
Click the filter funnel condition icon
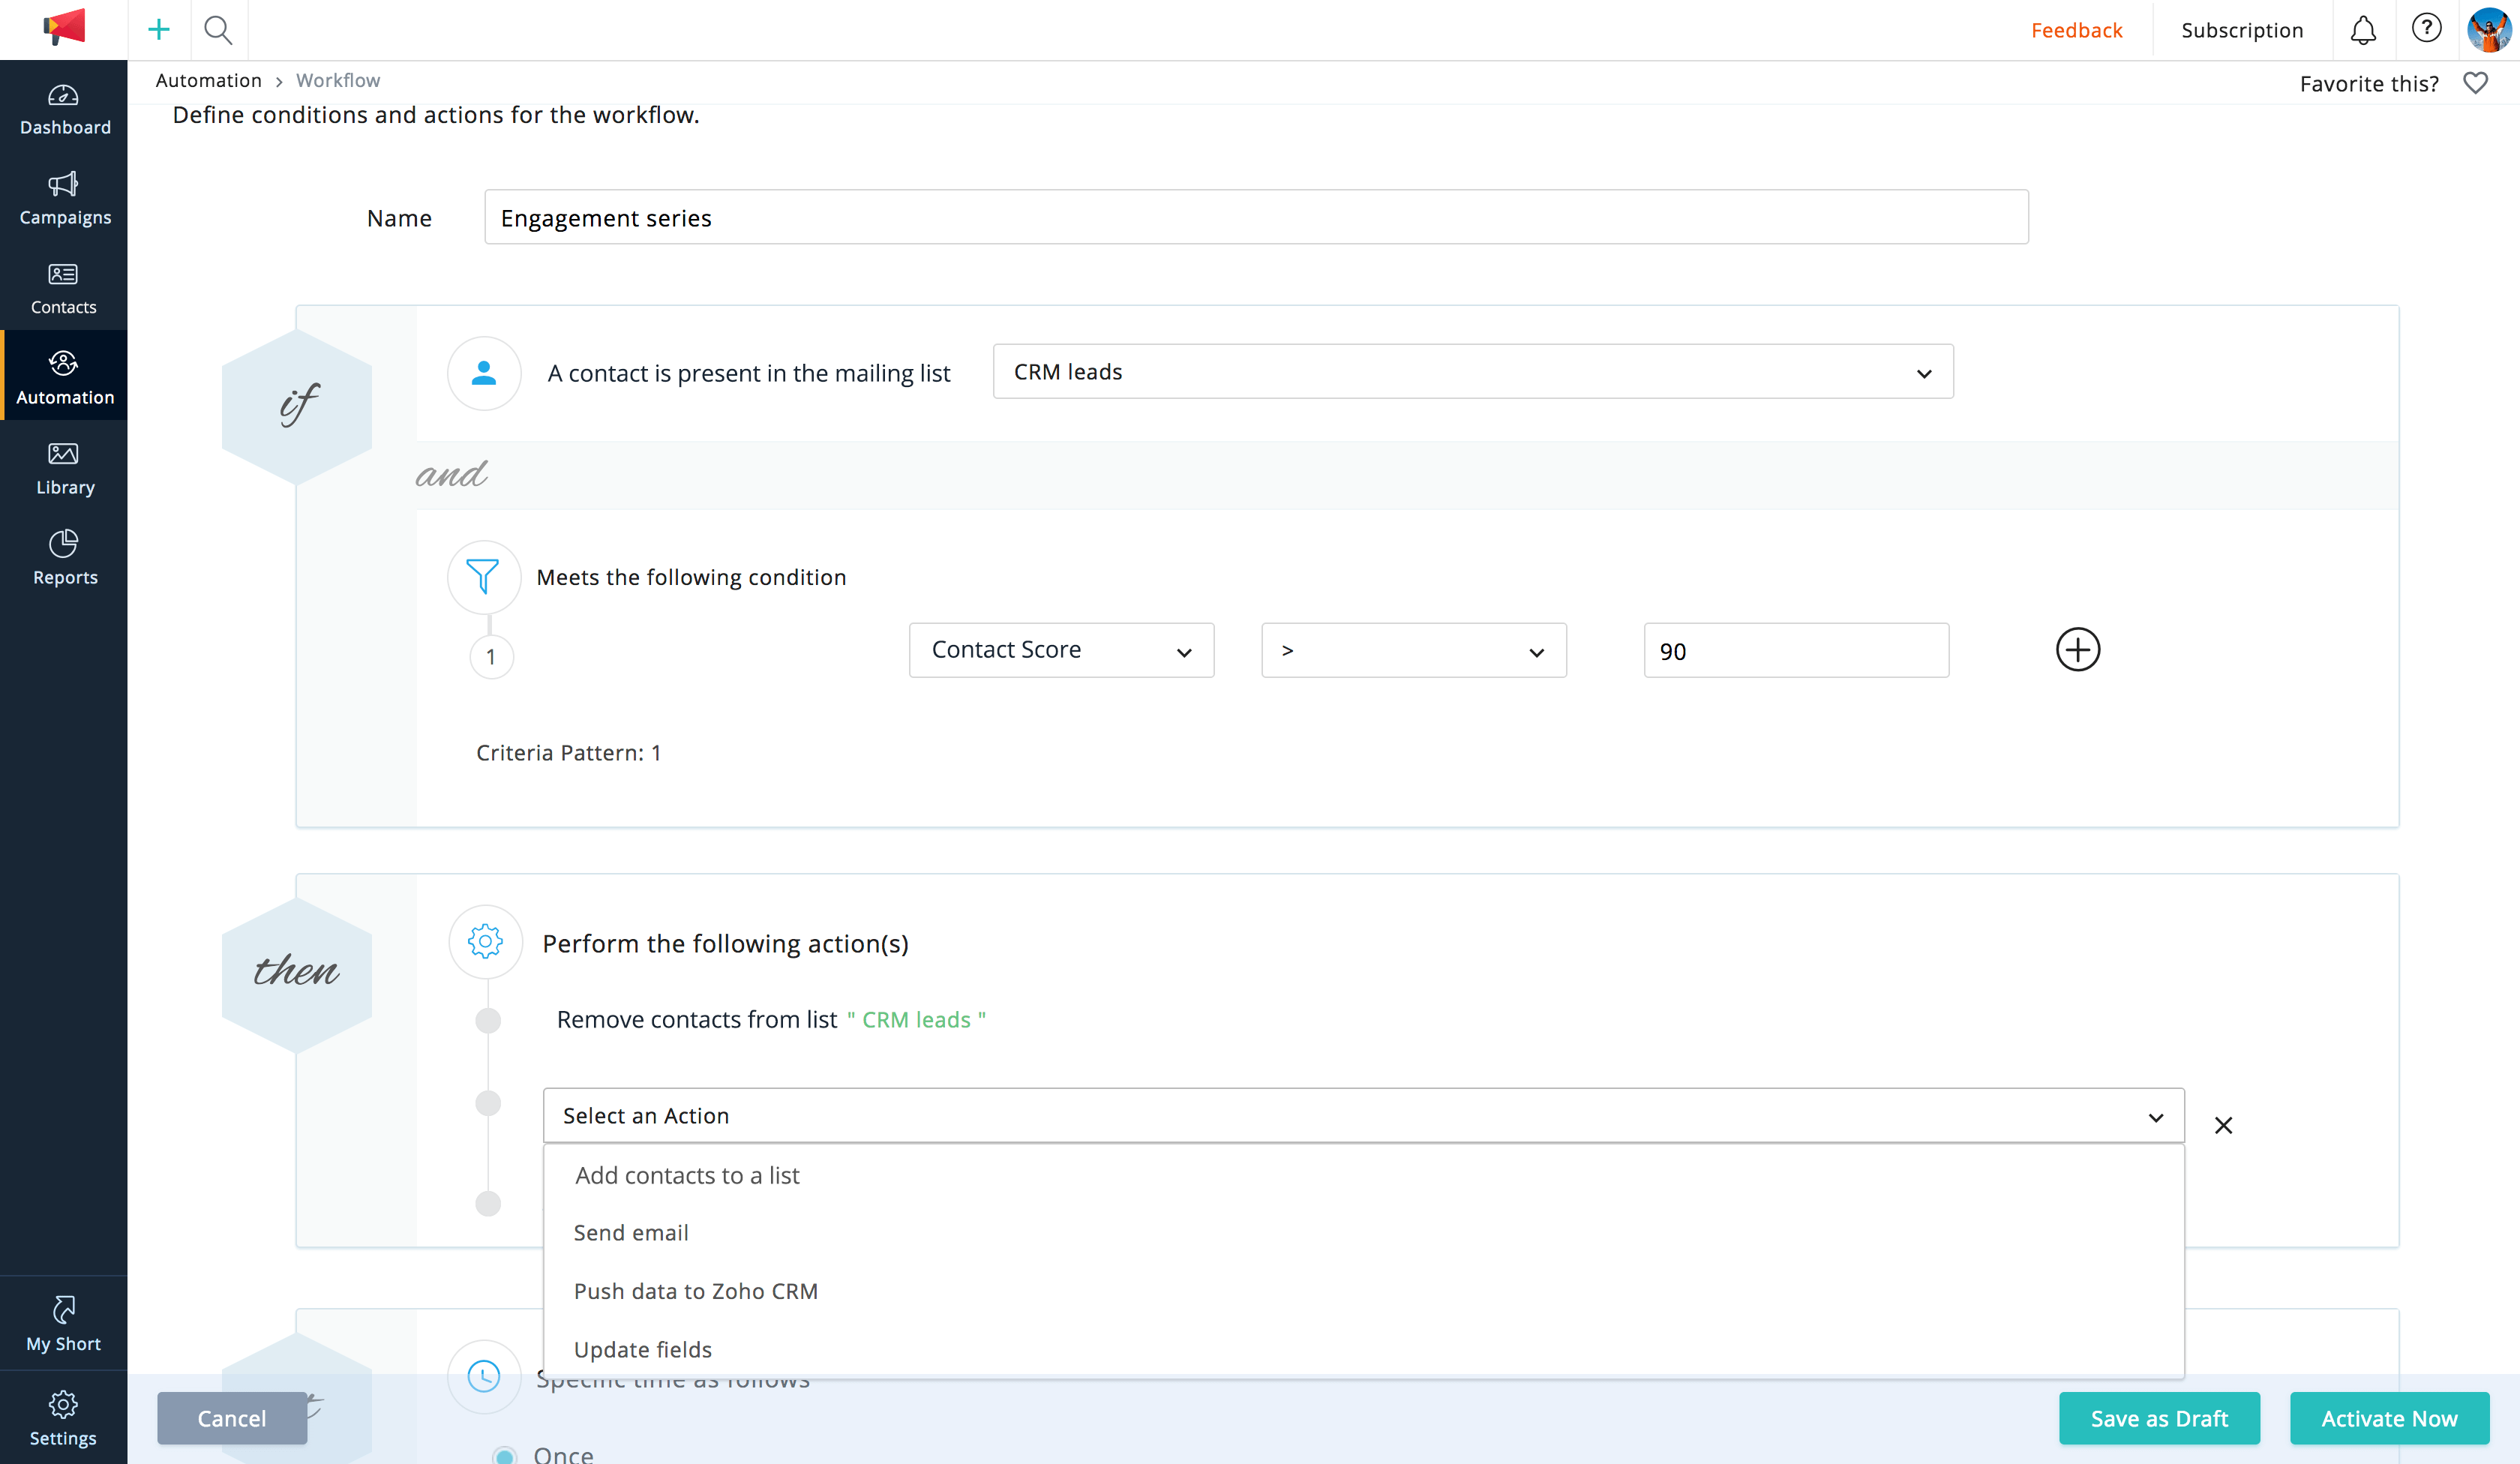coord(484,577)
